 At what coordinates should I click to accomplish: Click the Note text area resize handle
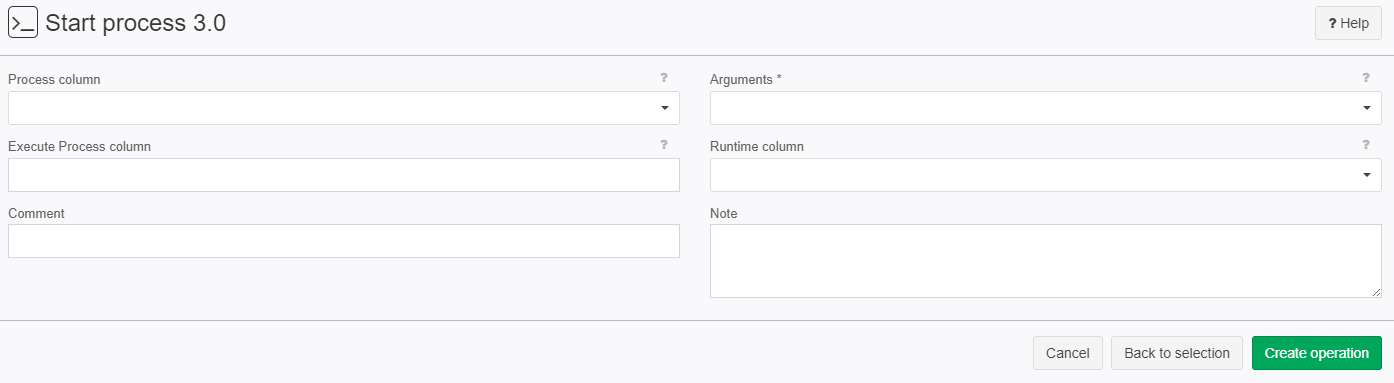[x=1376, y=292]
